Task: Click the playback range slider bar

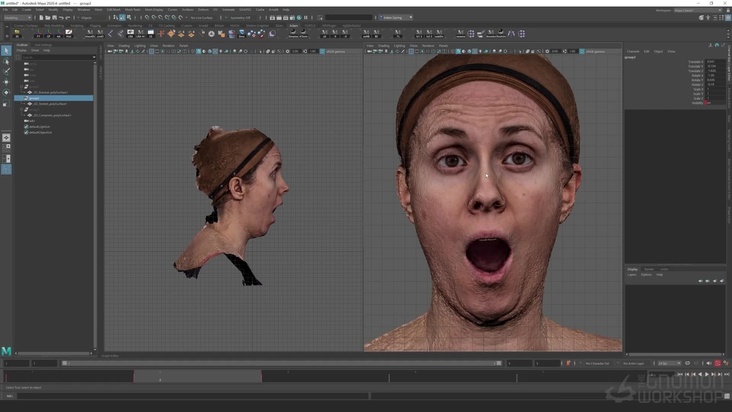Action: (x=282, y=363)
